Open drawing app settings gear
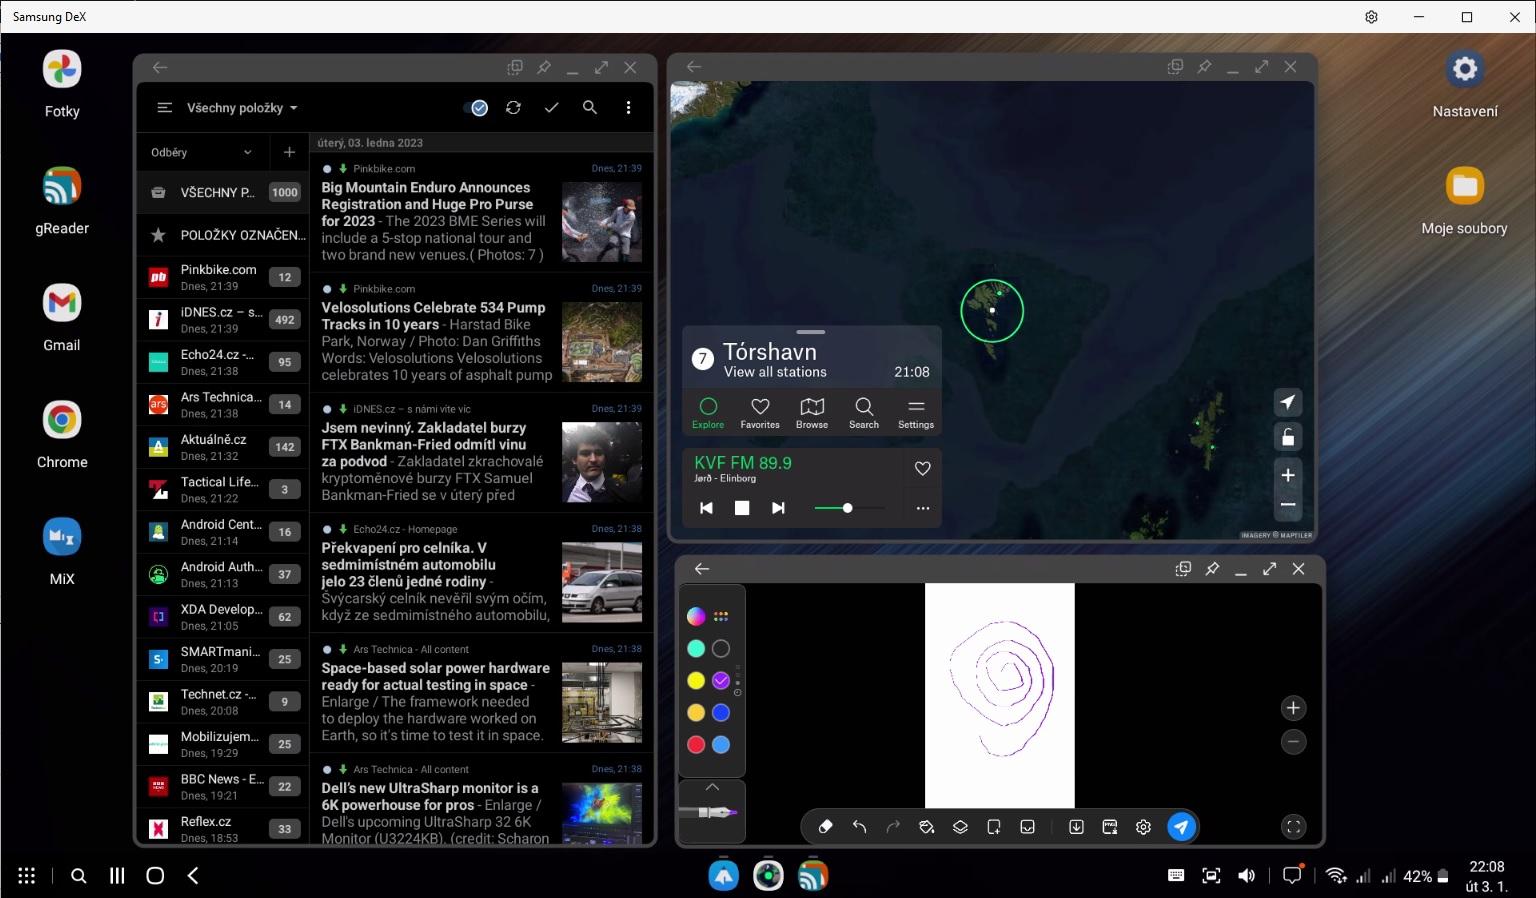Image resolution: width=1536 pixels, height=898 pixels. [x=1143, y=827]
